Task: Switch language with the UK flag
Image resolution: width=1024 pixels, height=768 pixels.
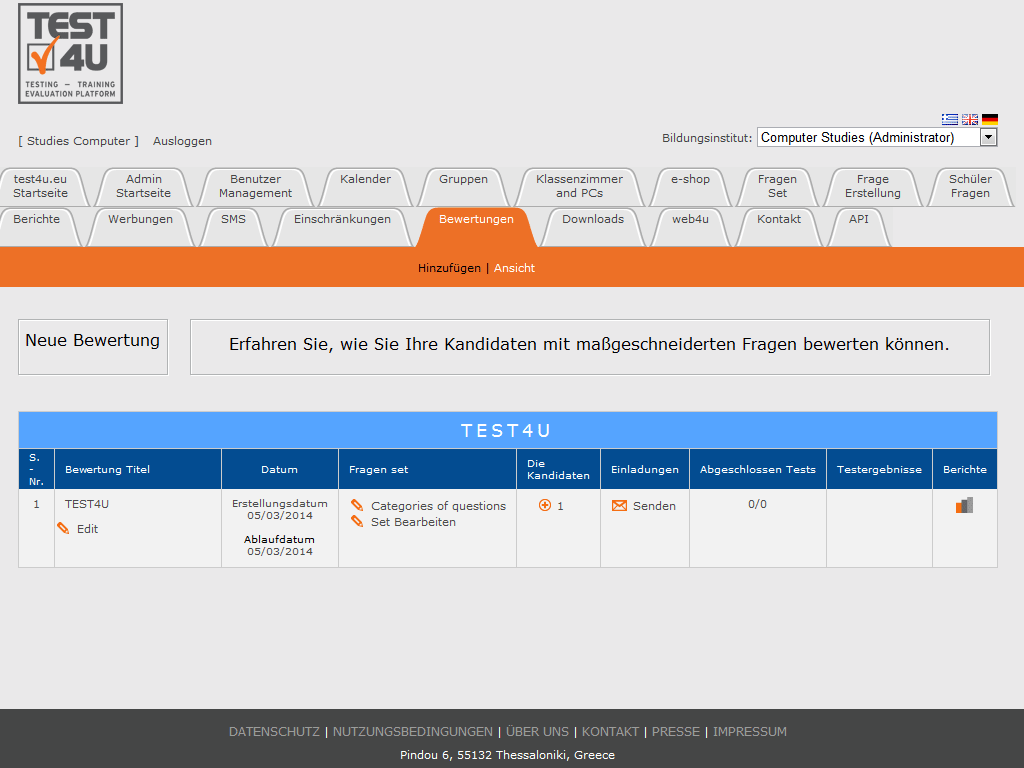Action: [970, 120]
